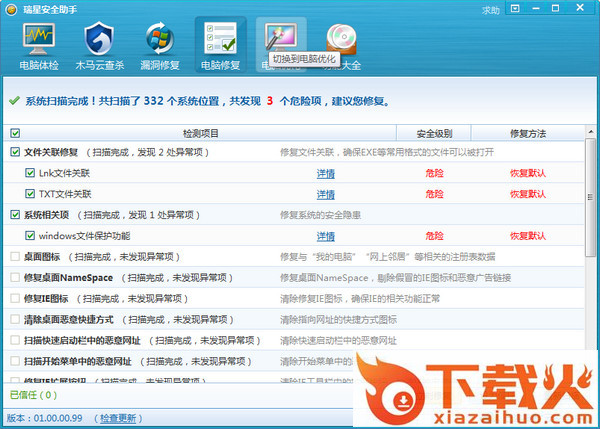Open the 电脑体检 monitor icon
The width and height of the screenshot is (600, 429).
tap(39, 39)
